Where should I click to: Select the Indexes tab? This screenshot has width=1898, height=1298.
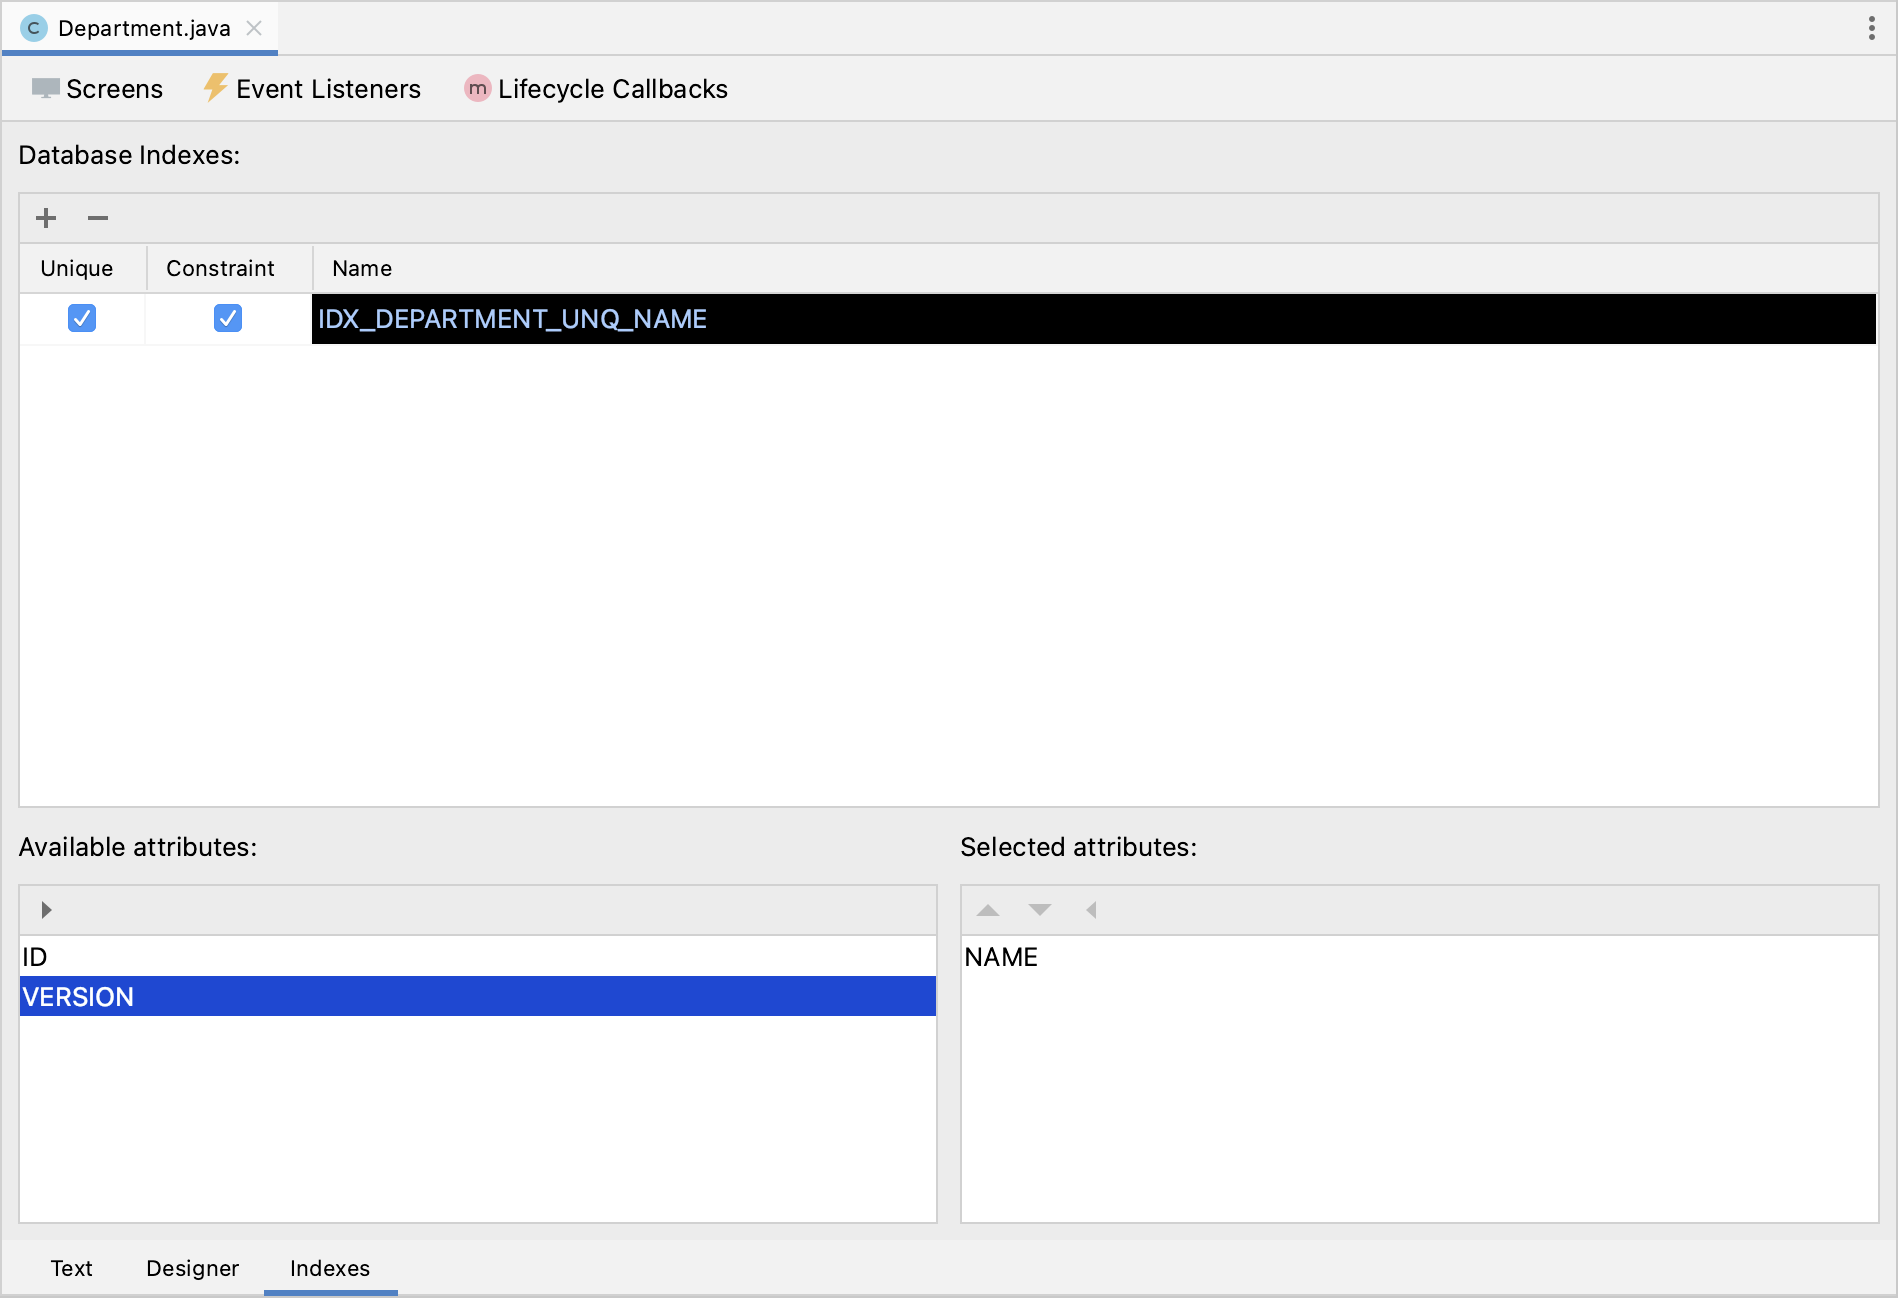pos(330,1267)
